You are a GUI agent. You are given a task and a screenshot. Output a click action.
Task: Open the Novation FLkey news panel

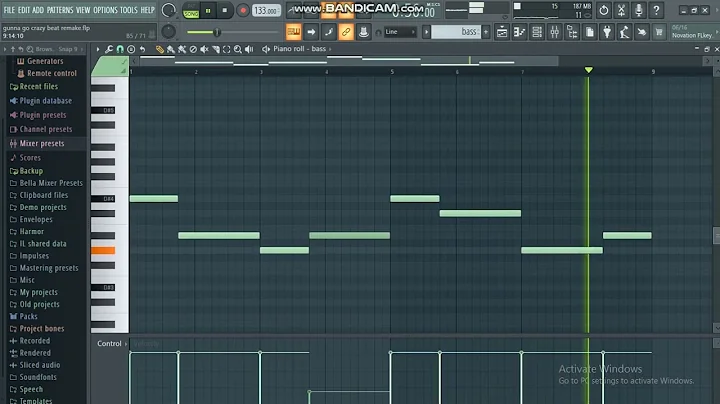[692, 32]
